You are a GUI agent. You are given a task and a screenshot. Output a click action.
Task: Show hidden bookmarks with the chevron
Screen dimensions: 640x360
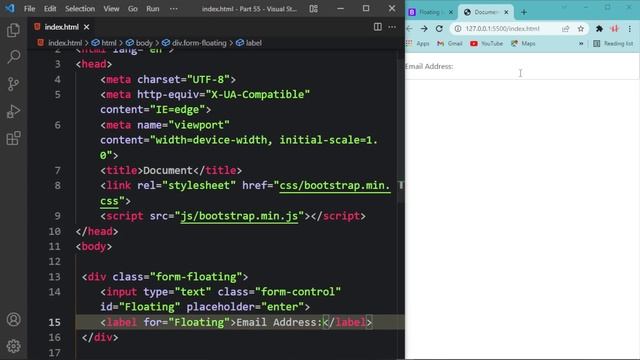pyautogui.click(x=581, y=43)
